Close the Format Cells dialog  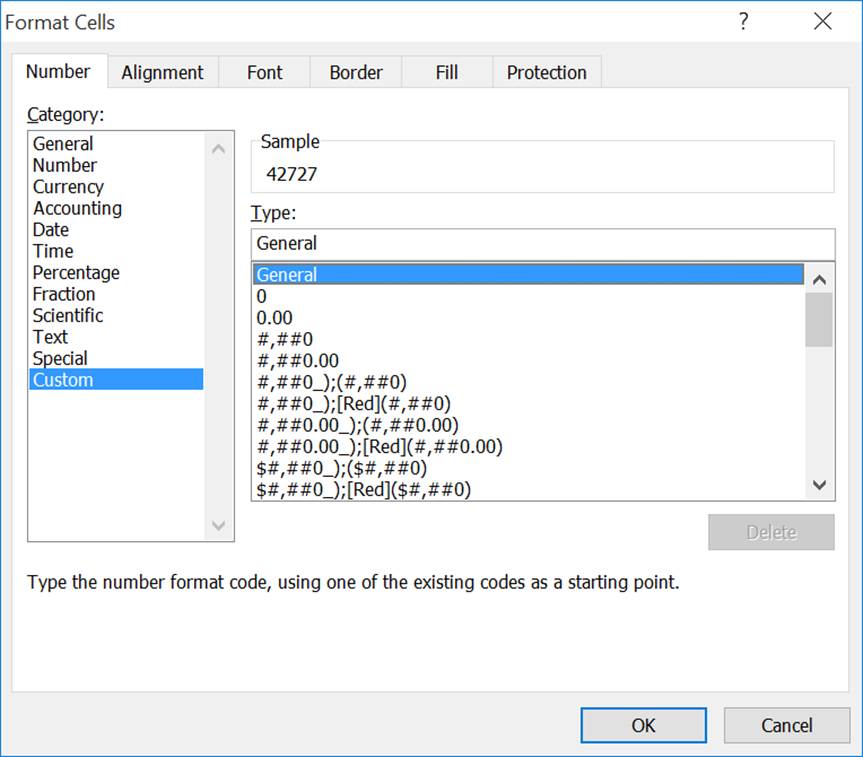[x=823, y=21]
